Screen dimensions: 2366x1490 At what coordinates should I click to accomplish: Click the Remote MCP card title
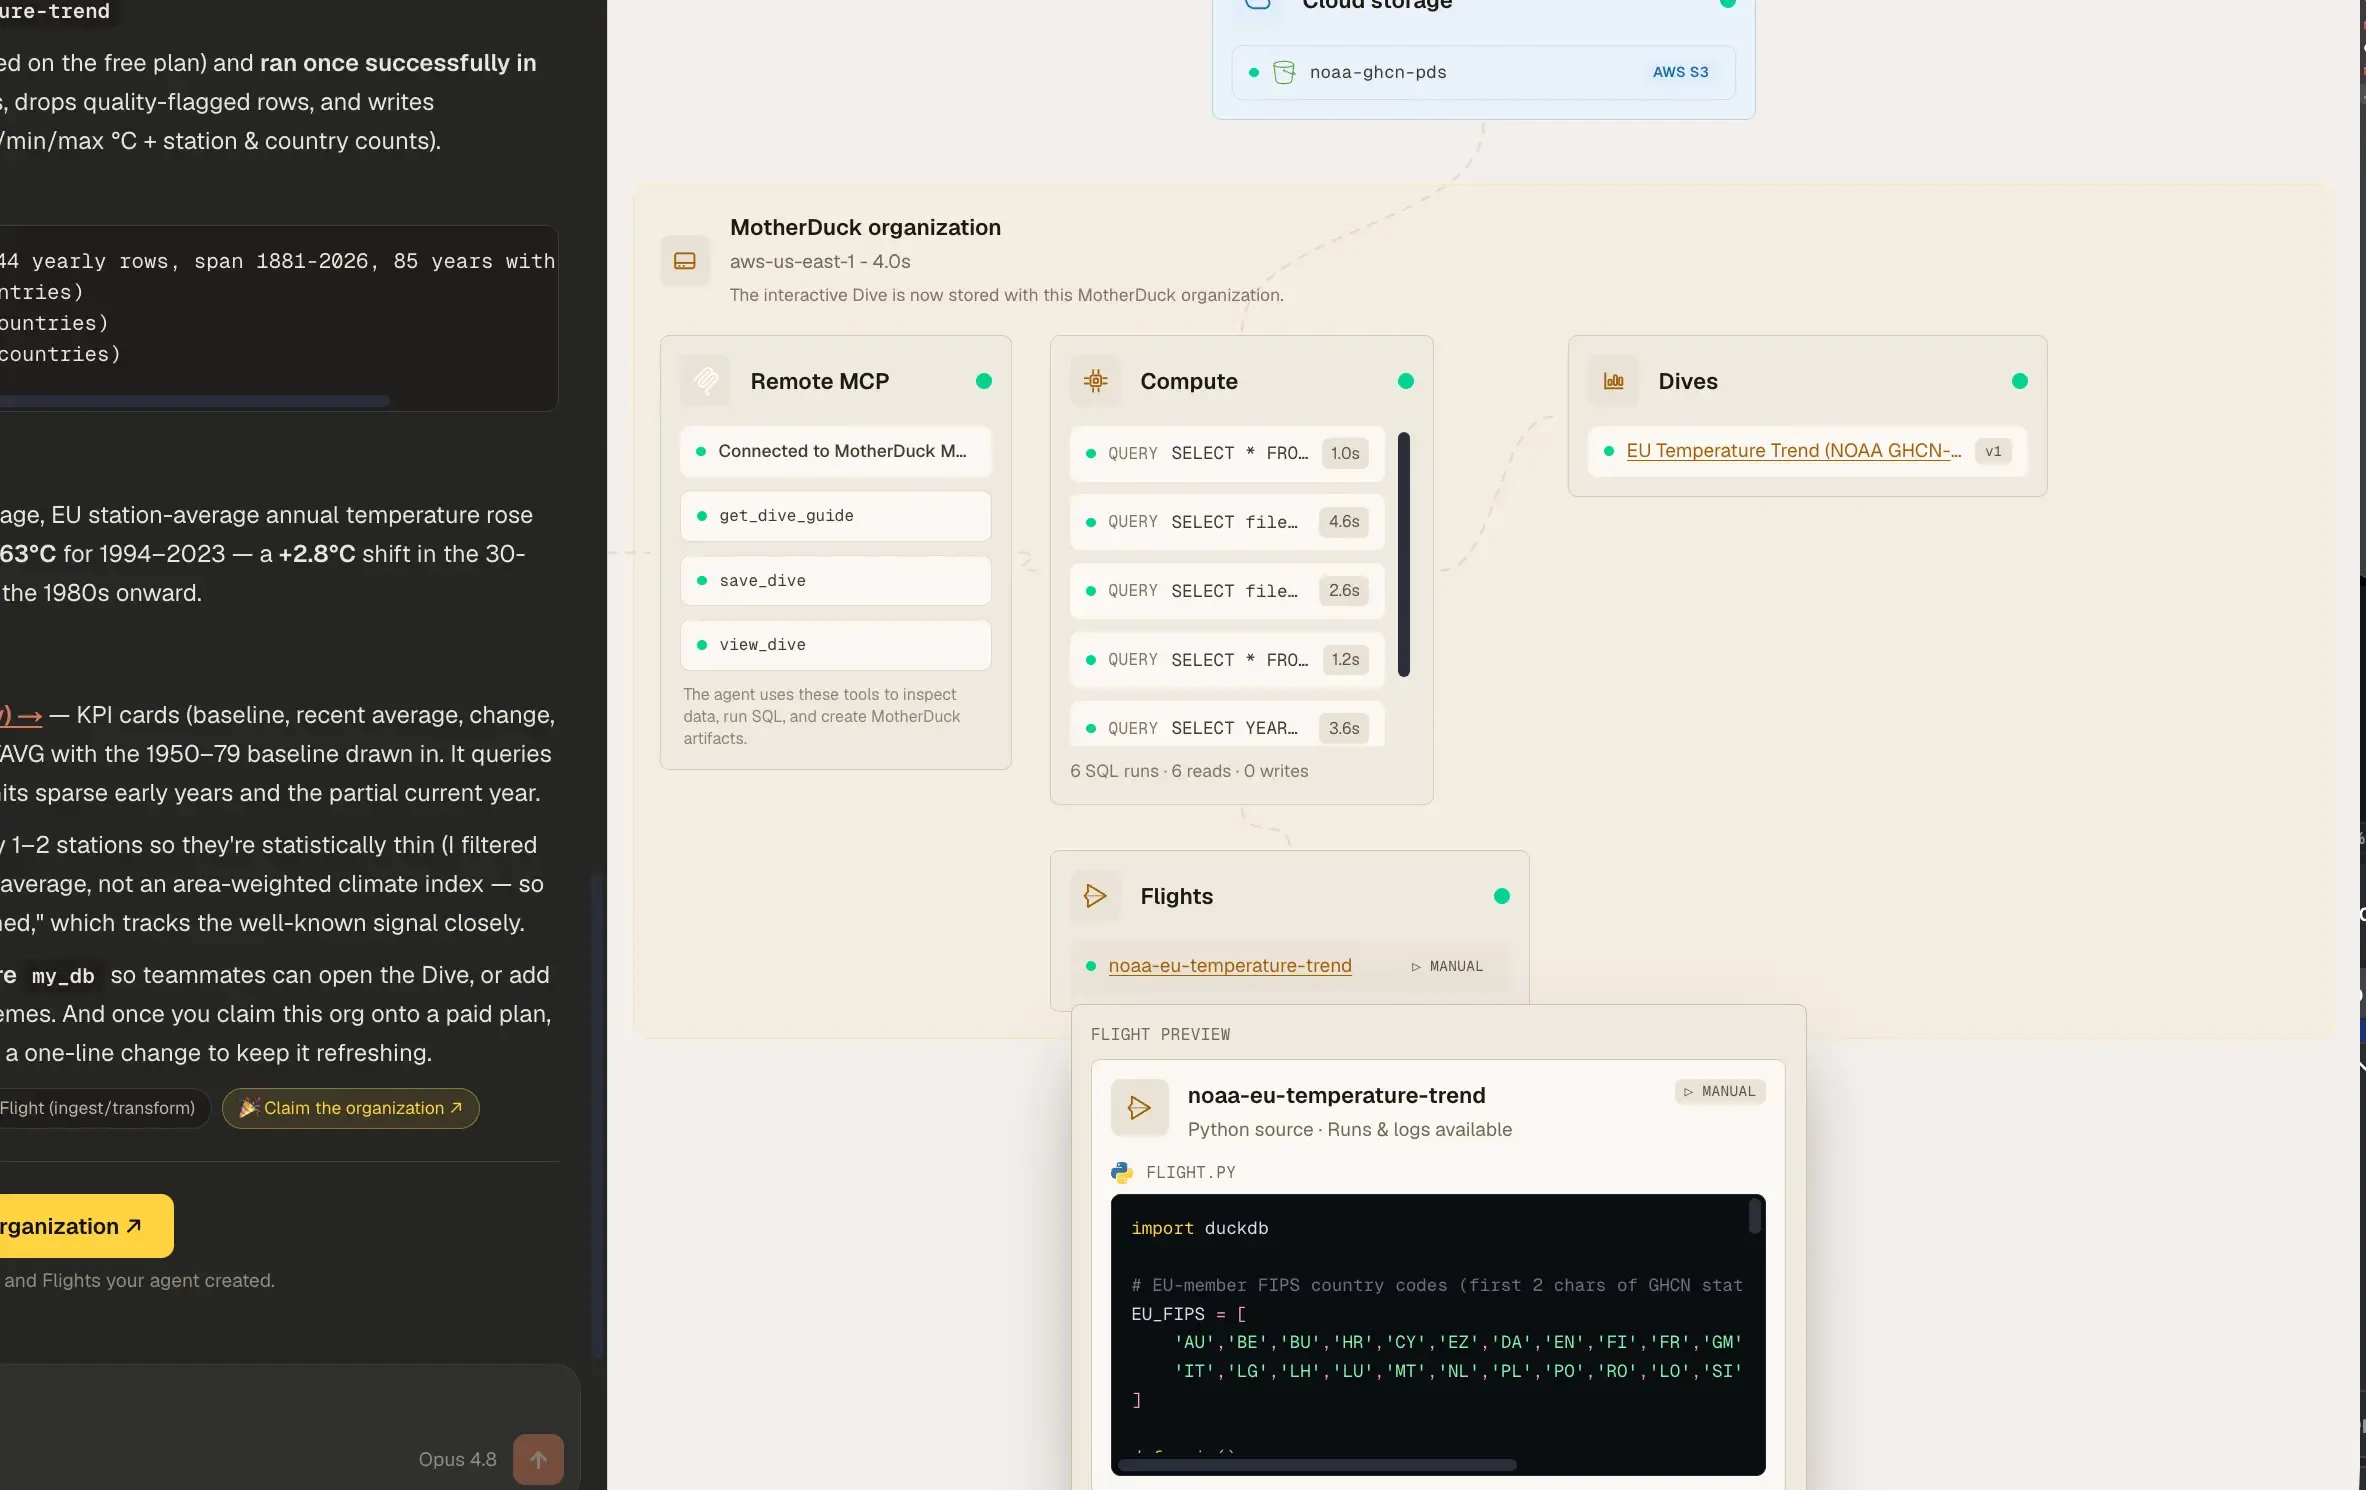coord(819,381)
